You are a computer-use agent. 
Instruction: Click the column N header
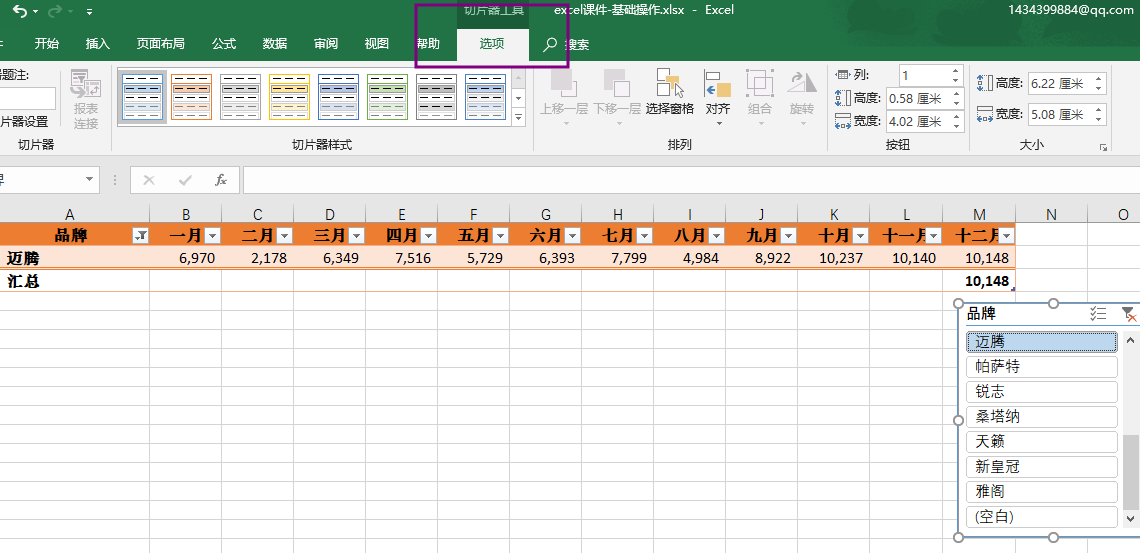1051,214
